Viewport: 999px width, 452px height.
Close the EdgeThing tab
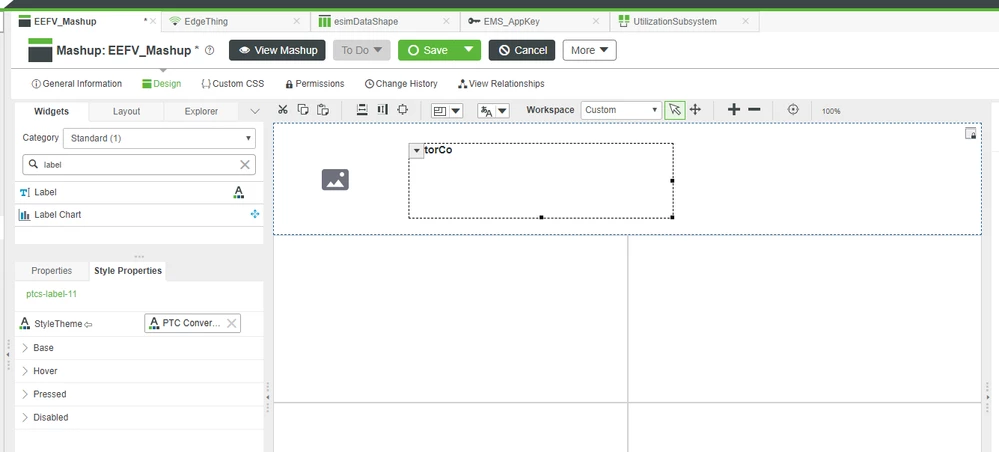(x=296, y=21)
